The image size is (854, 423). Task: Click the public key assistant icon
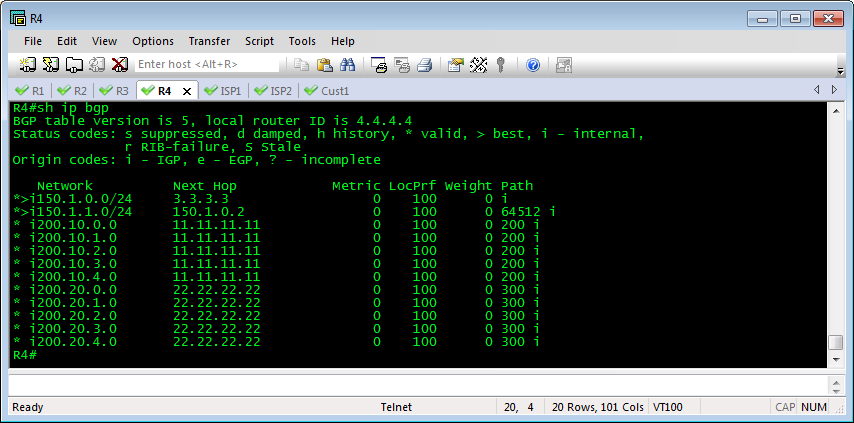(501, 65)
